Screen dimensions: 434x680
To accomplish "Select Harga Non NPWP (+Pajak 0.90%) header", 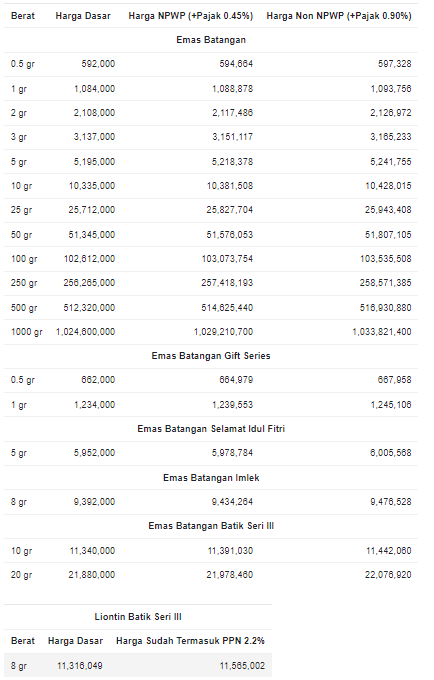I will tap(339, 16).
